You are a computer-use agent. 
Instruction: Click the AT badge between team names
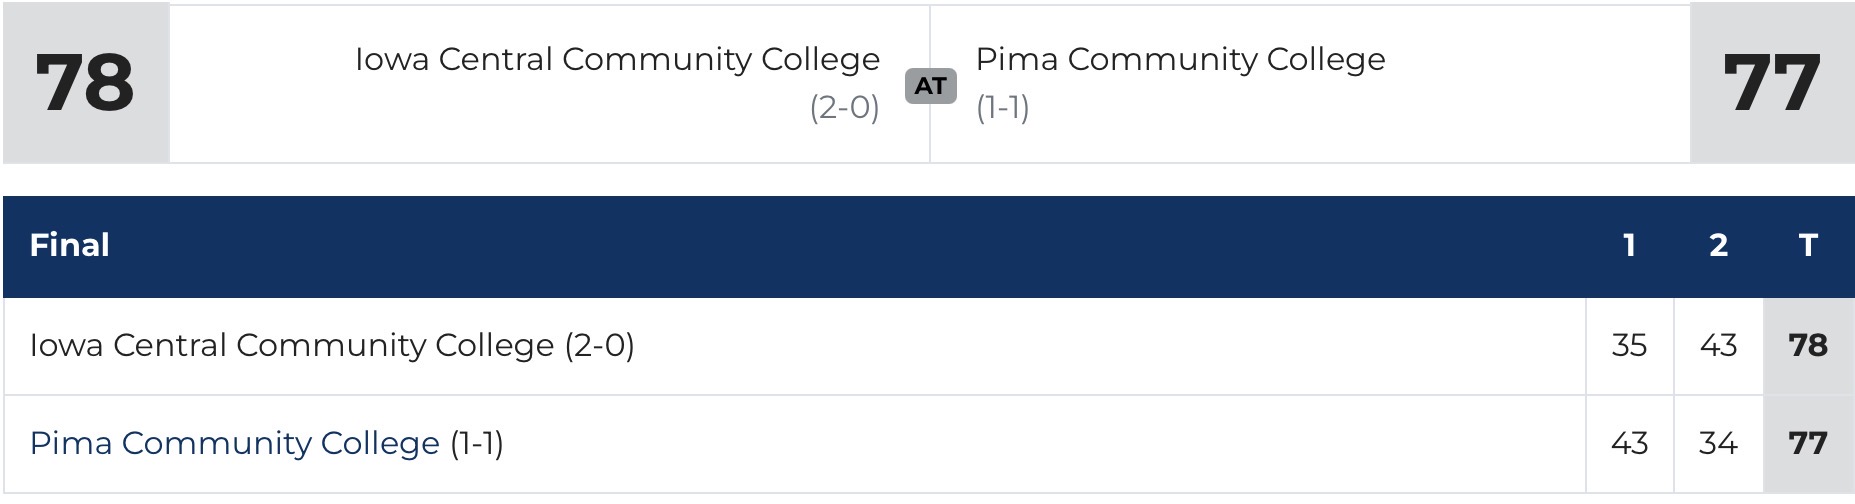click(930, 86)
